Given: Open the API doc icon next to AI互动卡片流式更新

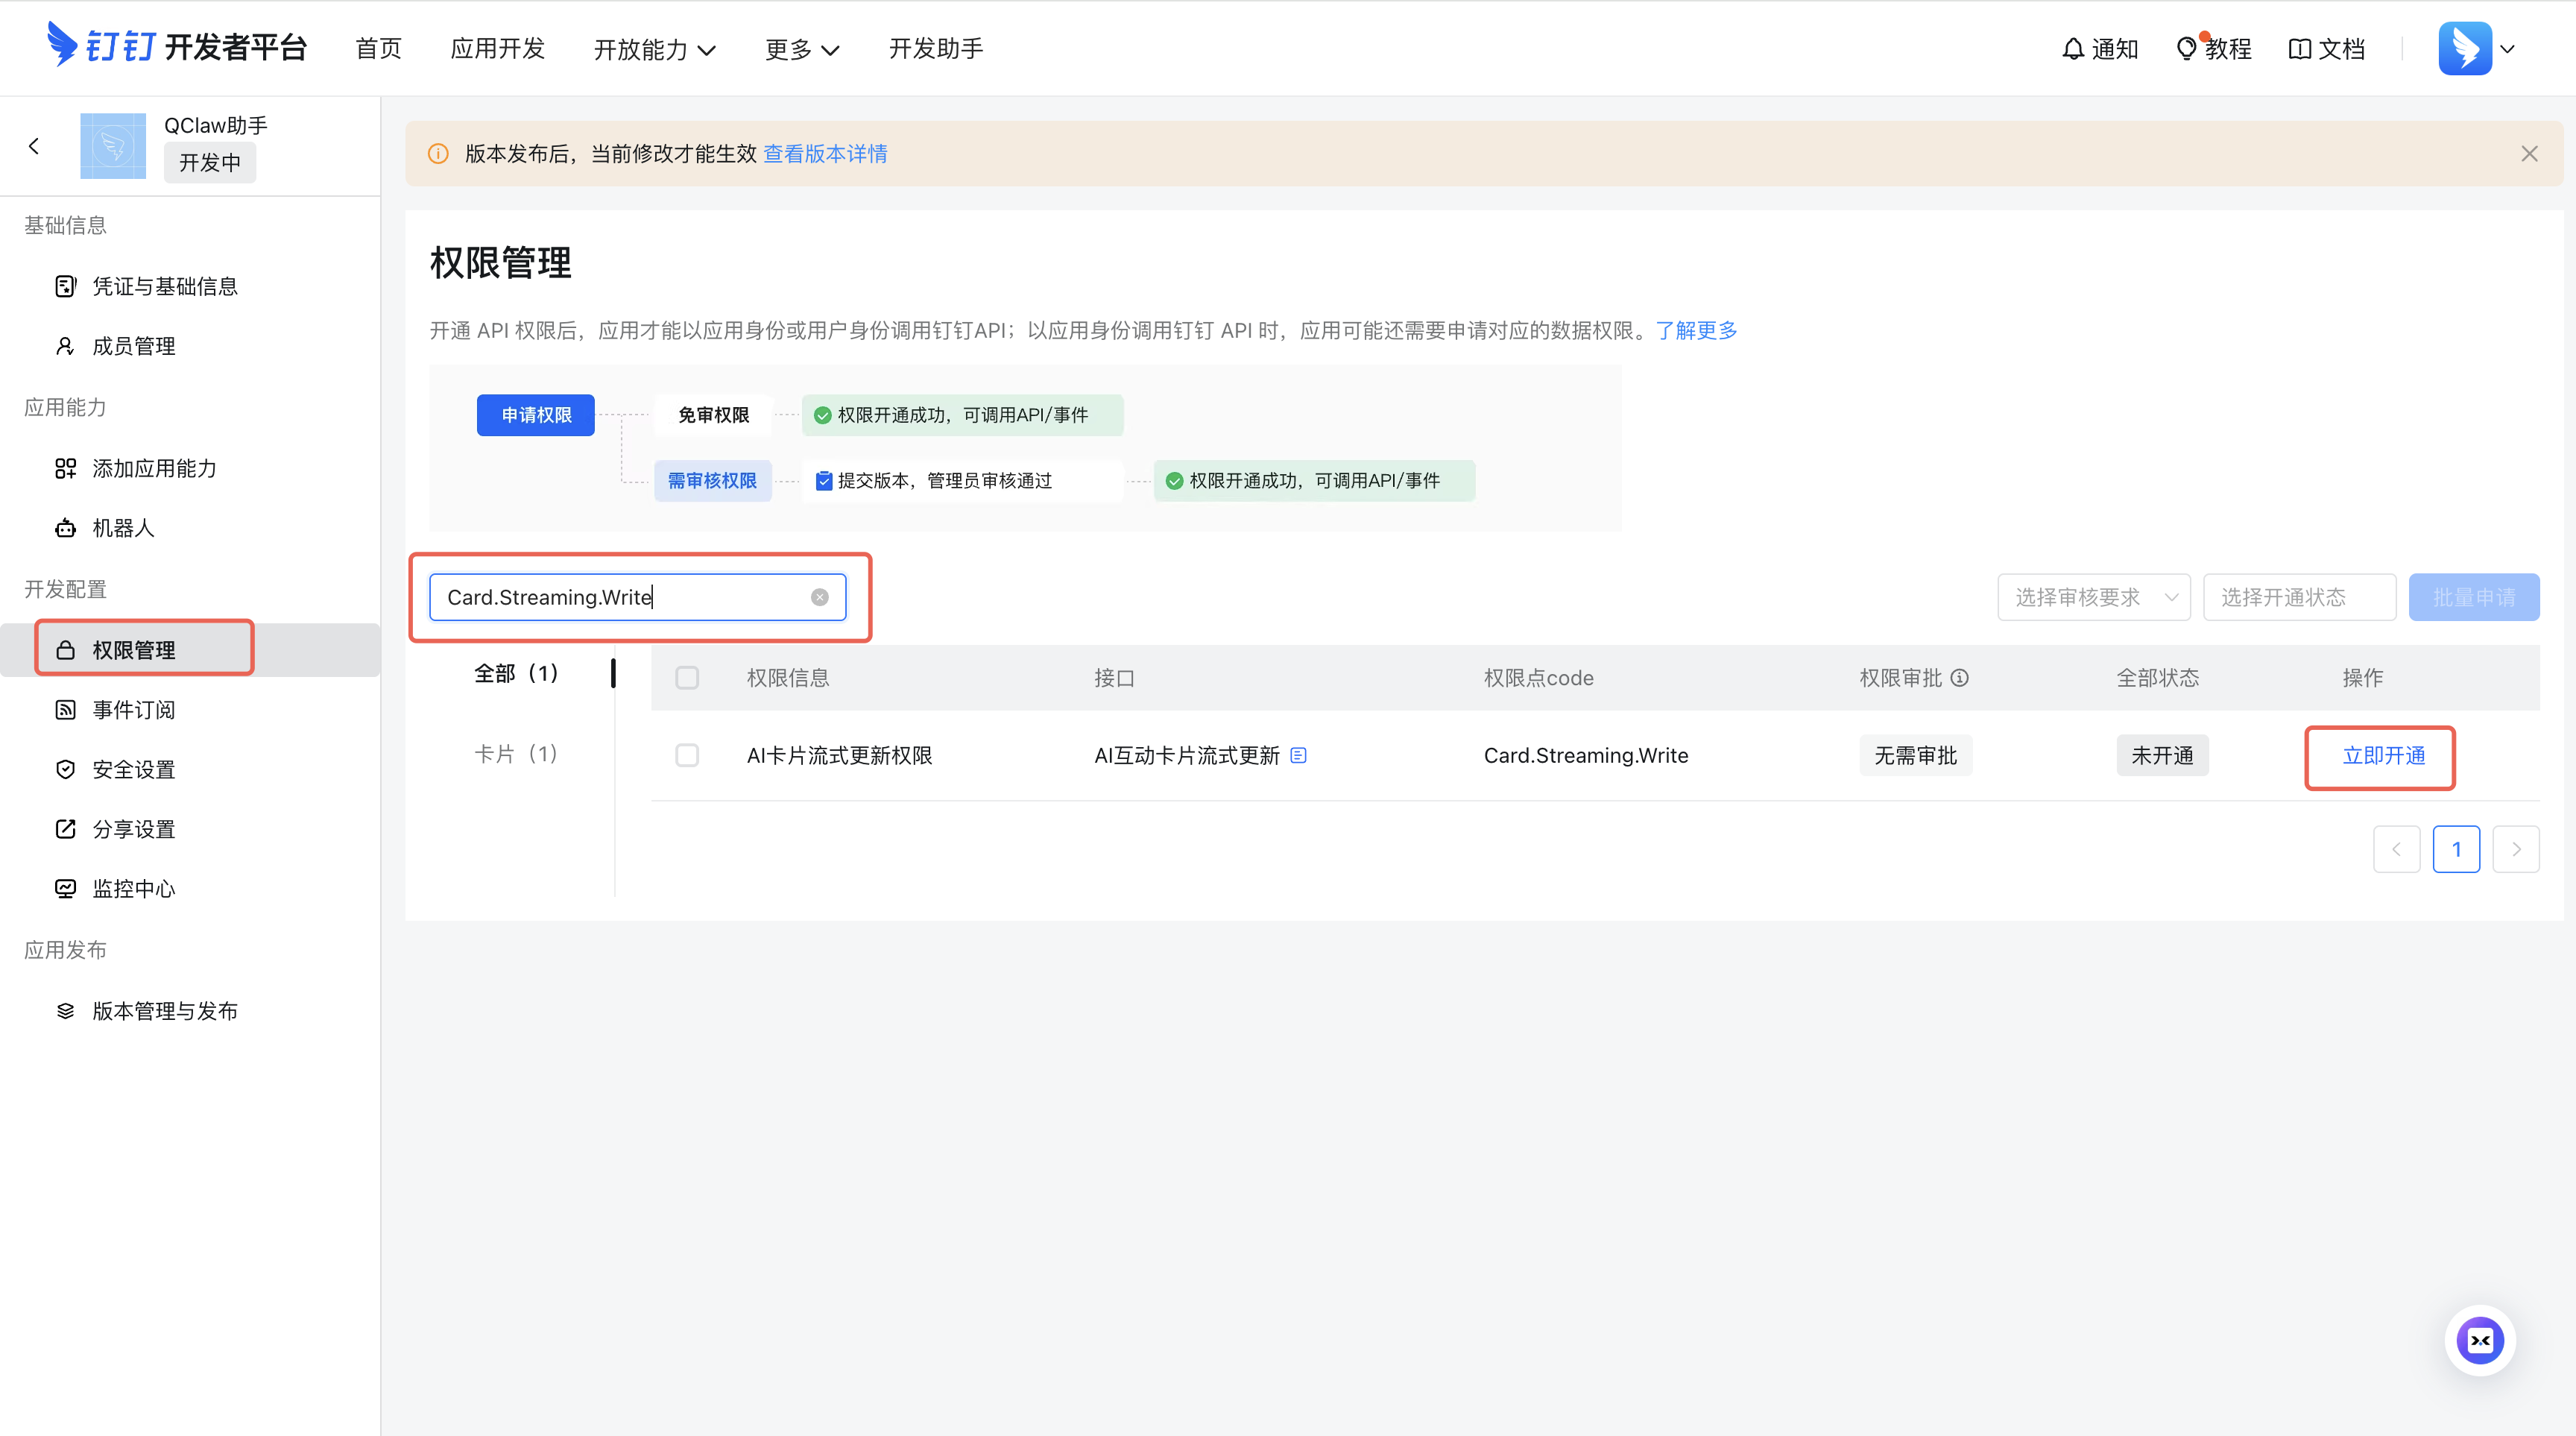Looking at the screenshot, I should [x=1298, y=755].
